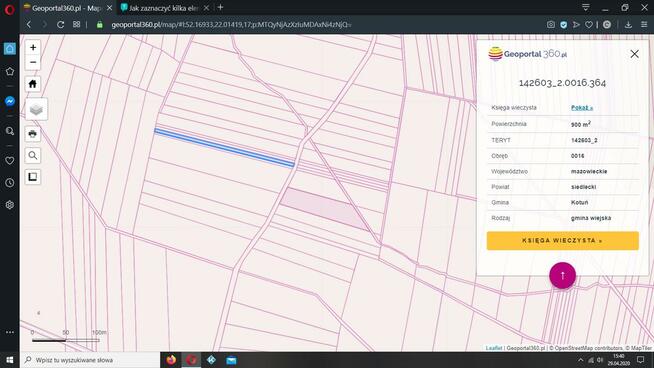
Task: Open sidebar three-dots more options
Action: [x=10, y=332]
